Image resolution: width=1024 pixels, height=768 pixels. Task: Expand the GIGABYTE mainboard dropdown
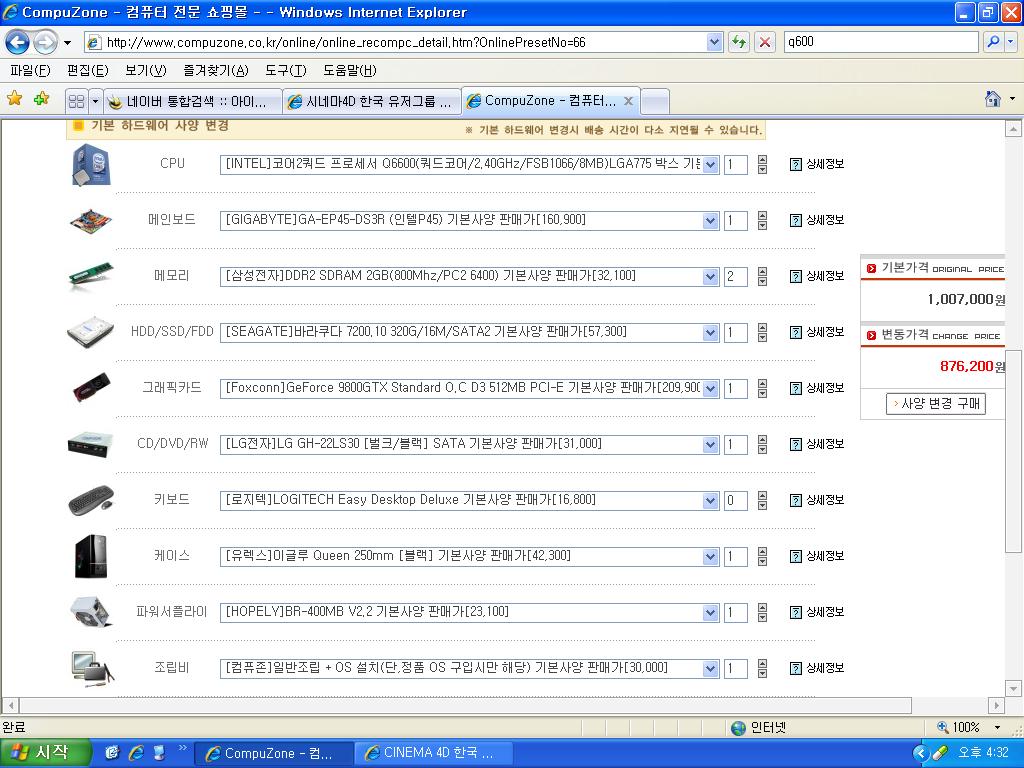(711, 221)
